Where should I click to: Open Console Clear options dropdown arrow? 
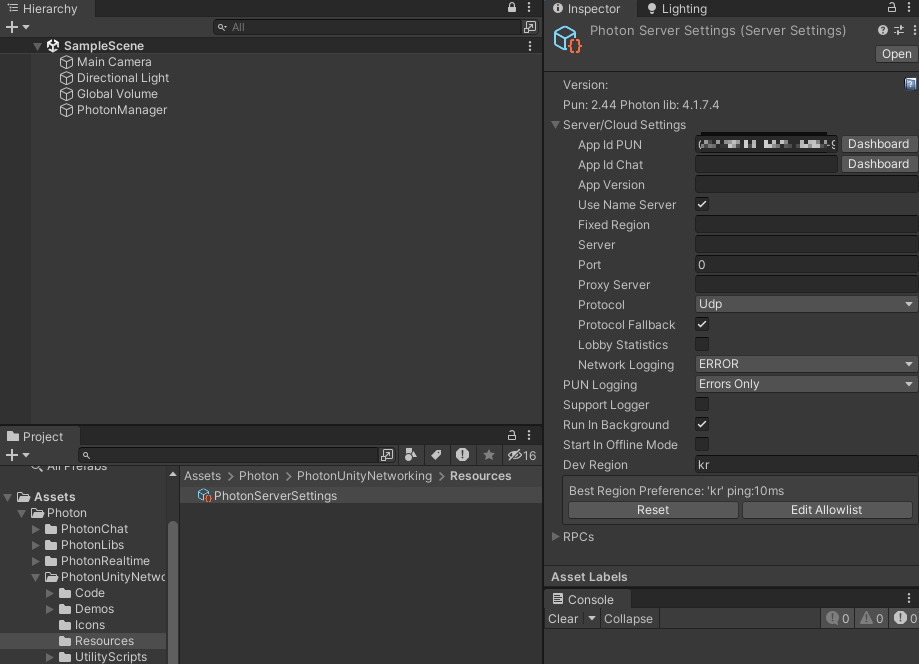point(592,618)
